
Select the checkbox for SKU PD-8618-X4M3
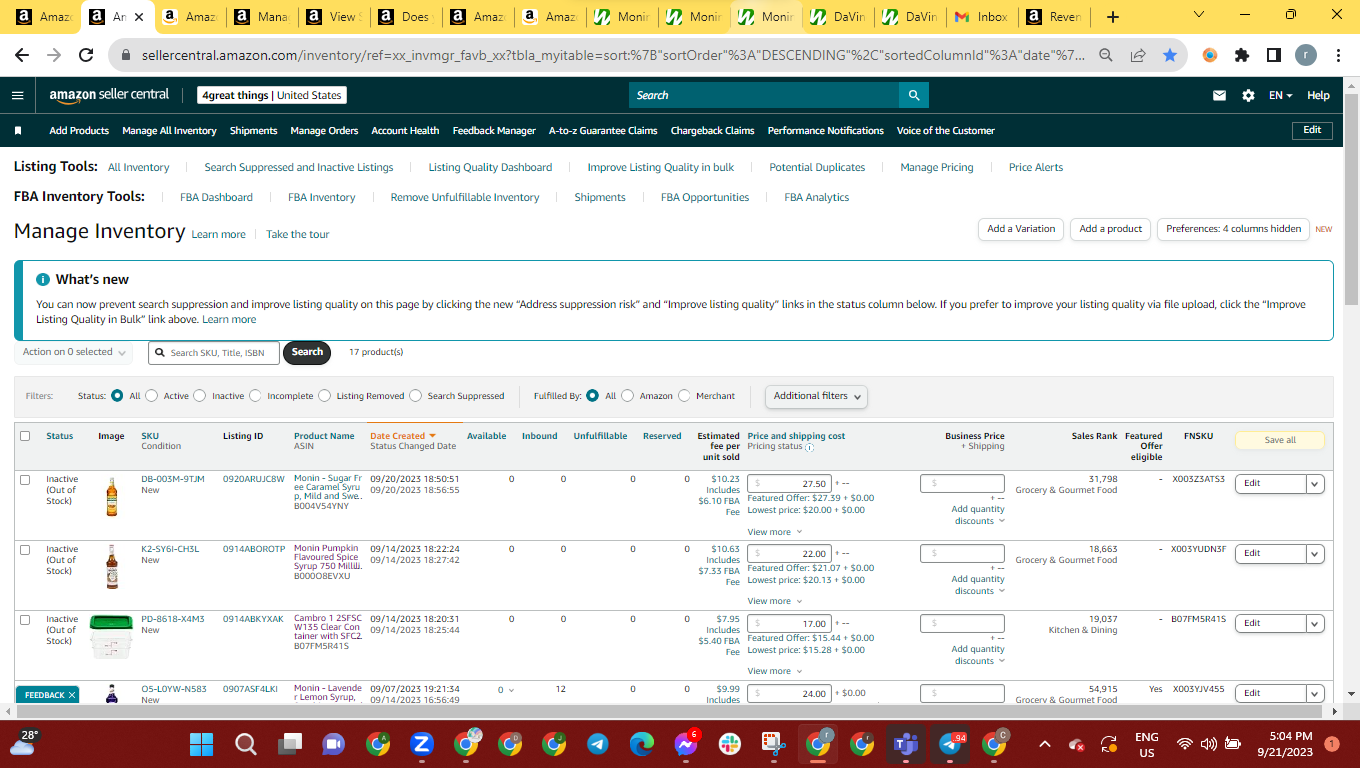coord(25,620)
